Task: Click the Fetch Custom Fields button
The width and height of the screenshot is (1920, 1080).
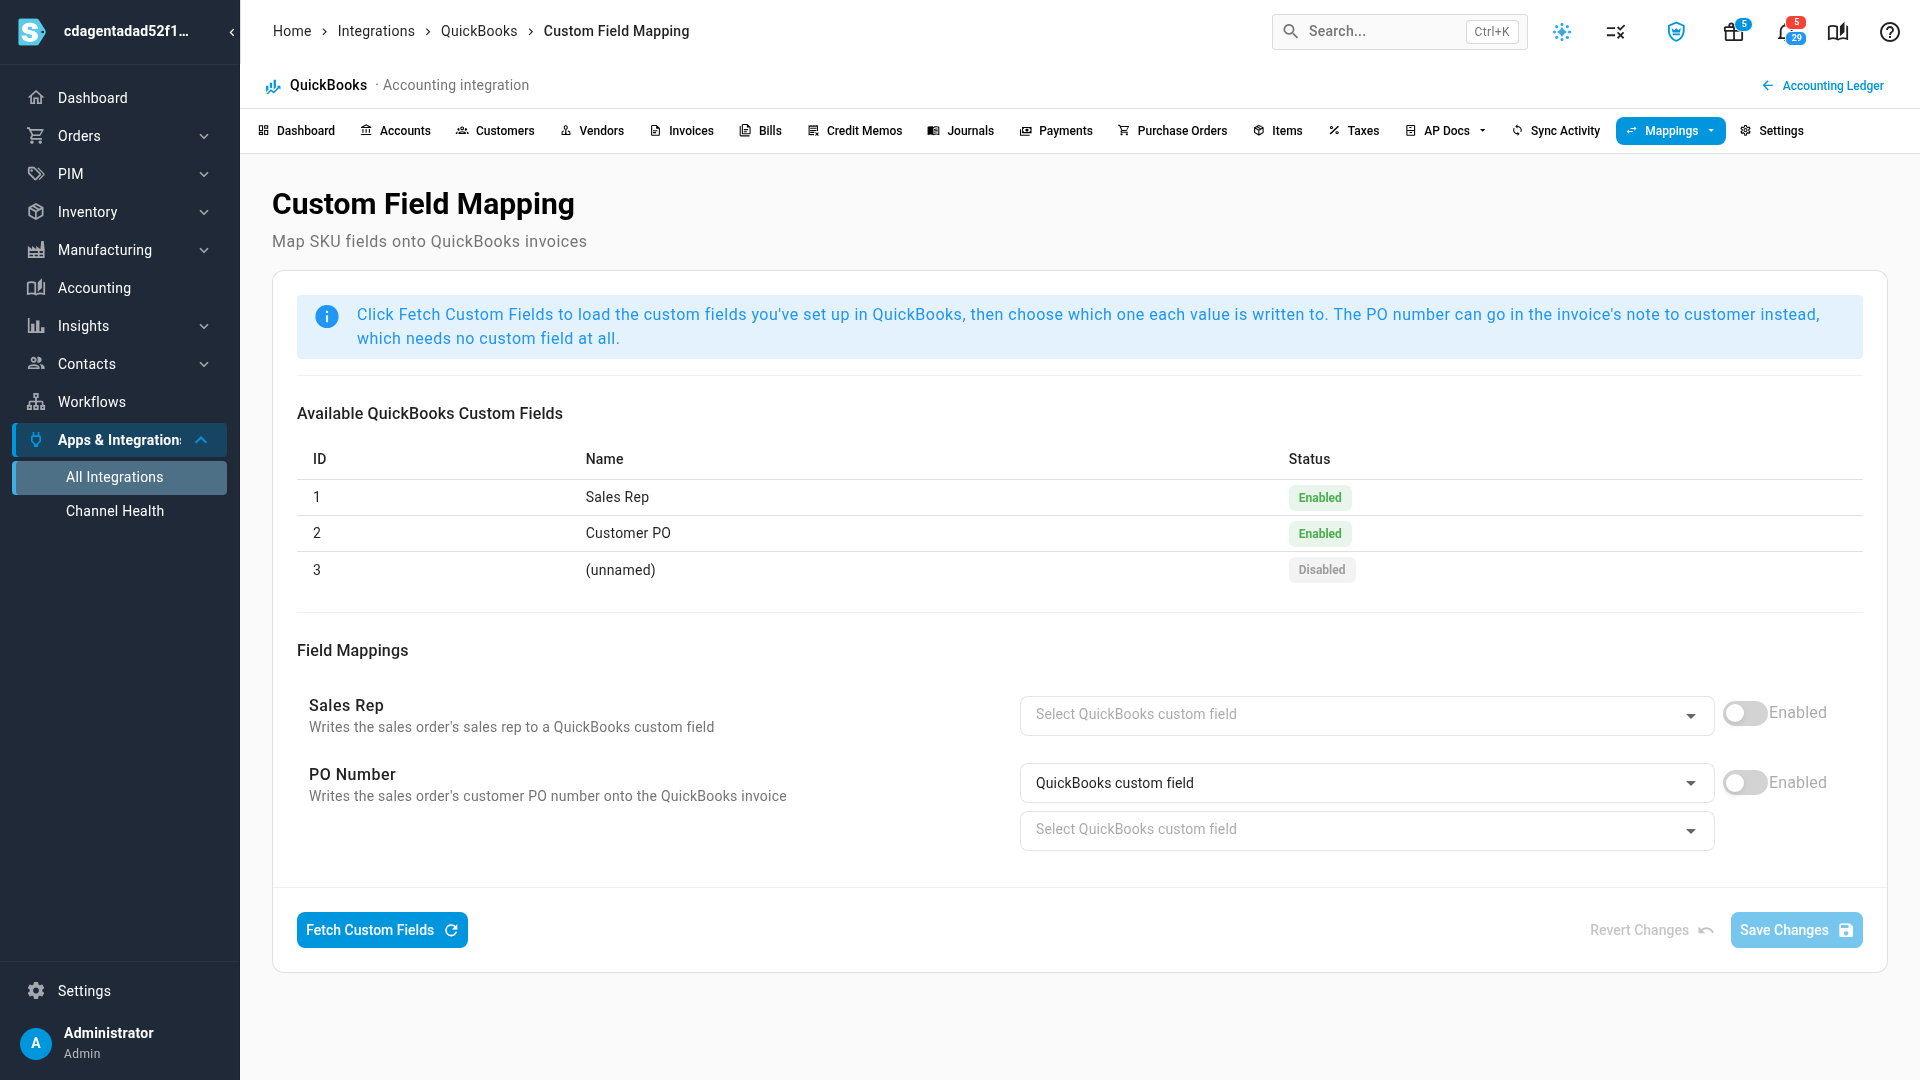Action: click(x=382, y=930)
